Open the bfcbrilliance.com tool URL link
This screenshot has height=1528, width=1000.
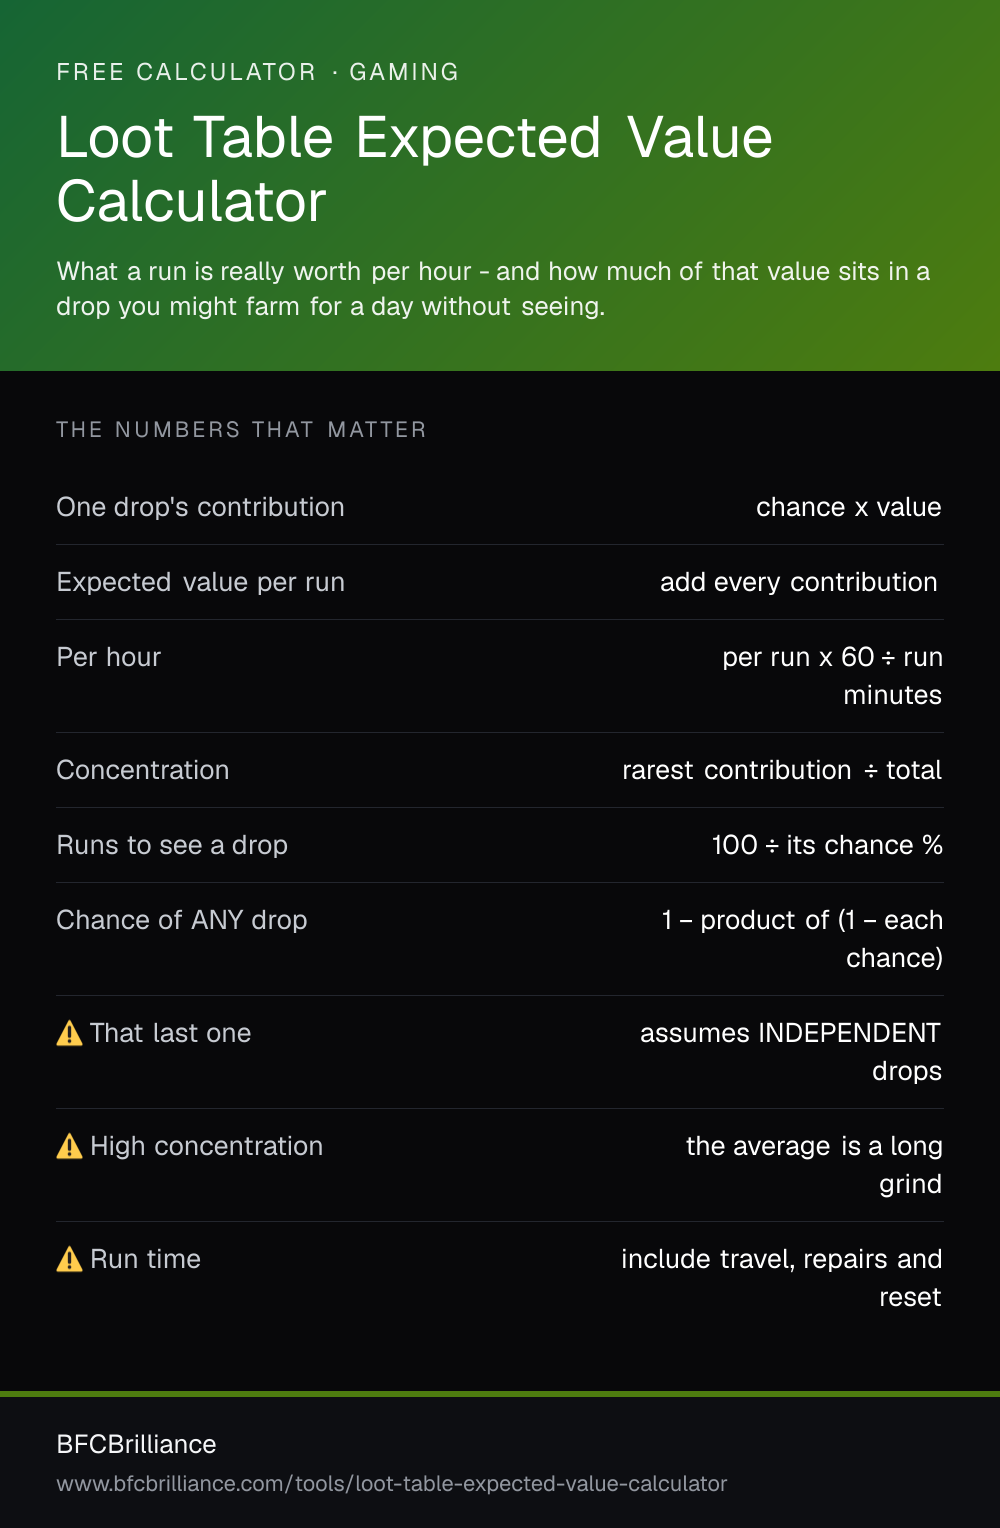(x=392, y=1484)
